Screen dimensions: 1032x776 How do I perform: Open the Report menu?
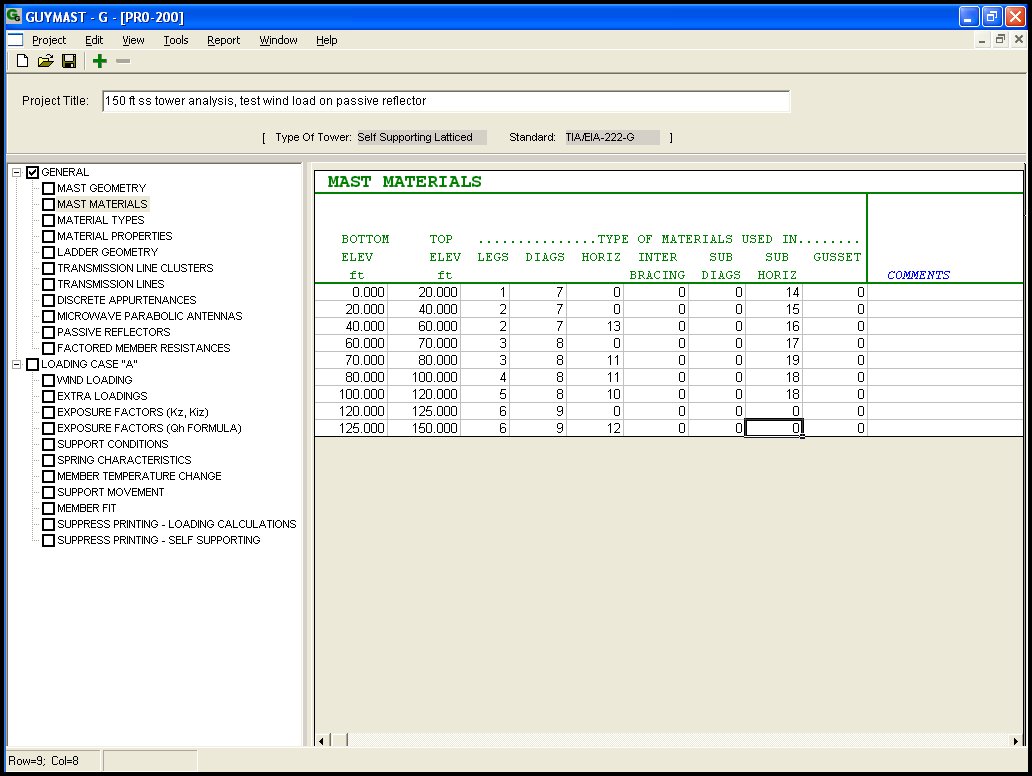click(x=224, y=40)
